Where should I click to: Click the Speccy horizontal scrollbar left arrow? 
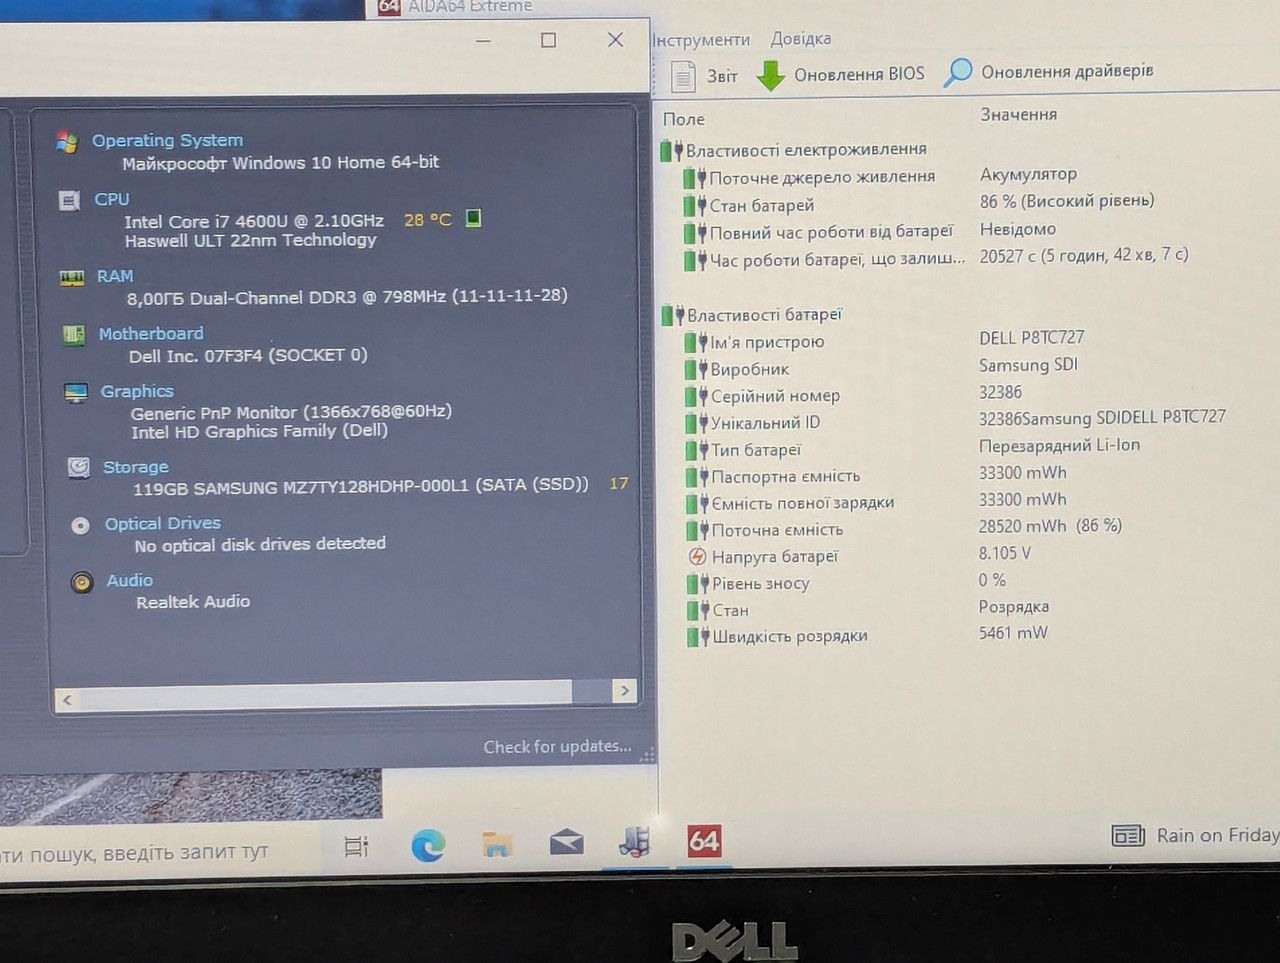(68, 700)
